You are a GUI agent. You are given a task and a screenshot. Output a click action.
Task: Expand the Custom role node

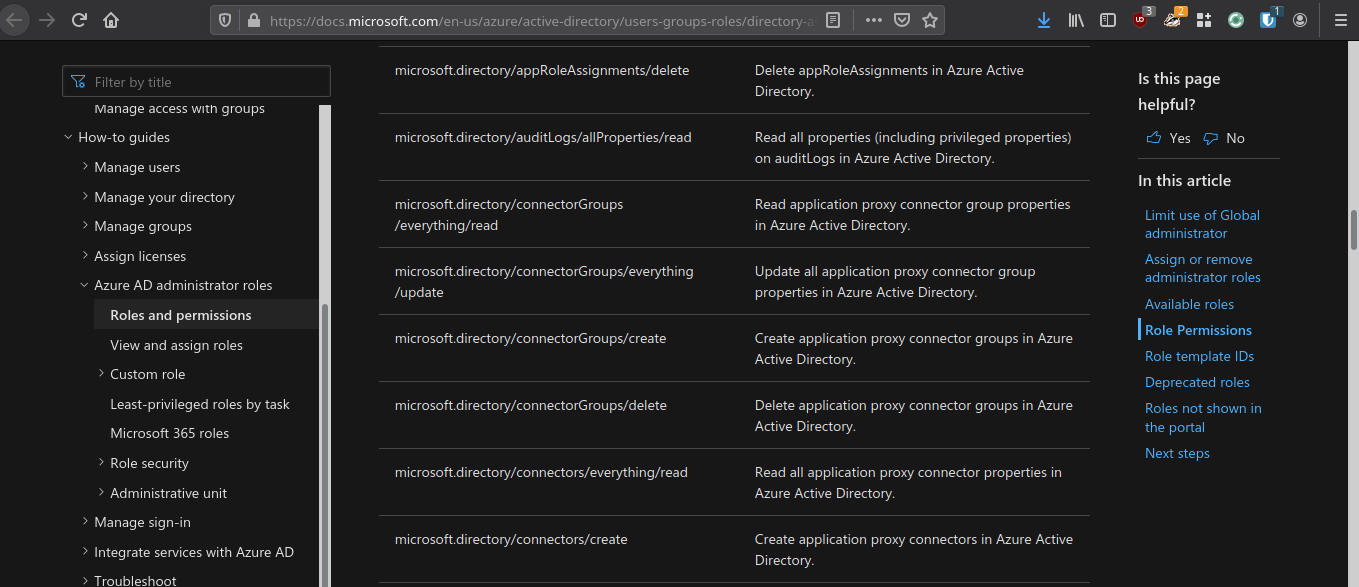click(x=101, y=374)
